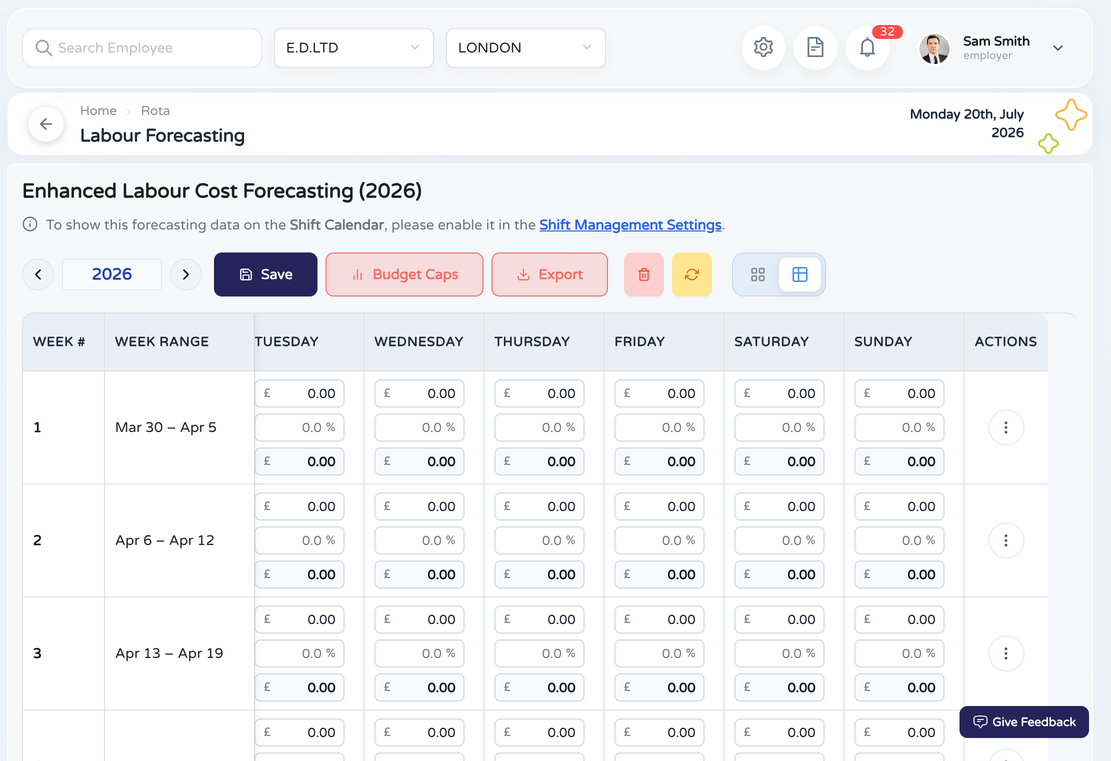
Task: Open the E.D.LTD company dropdown
Action: [x=354, y=47]
